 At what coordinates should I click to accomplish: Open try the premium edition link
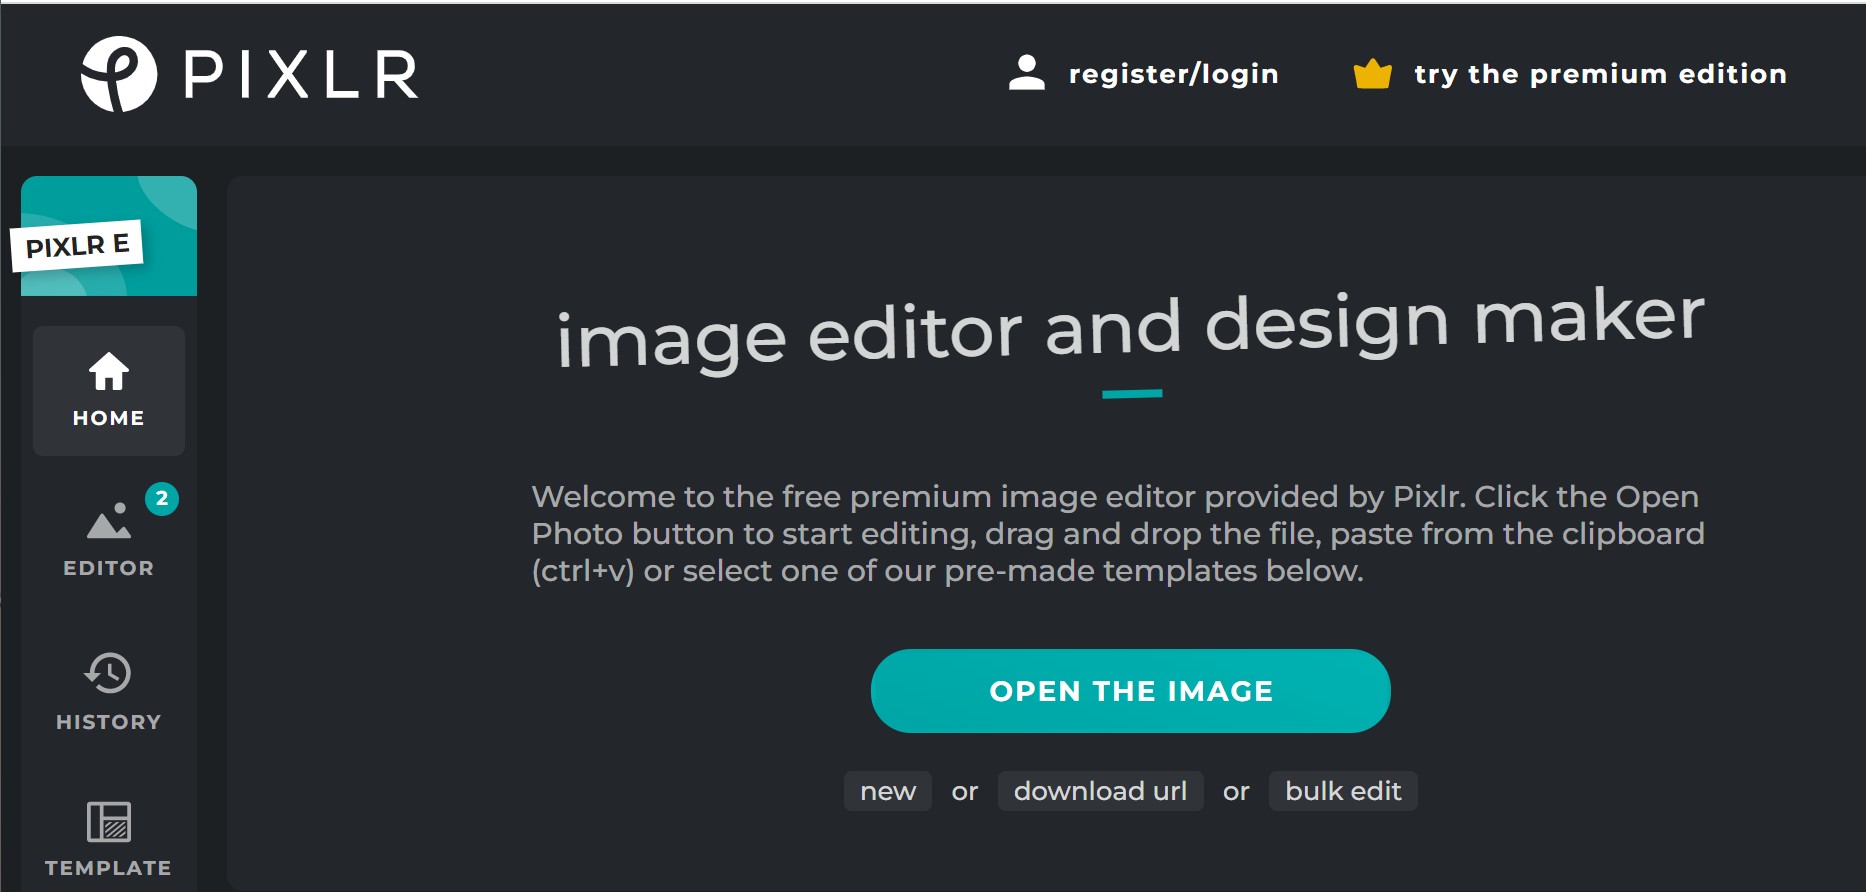pyautogui.click(x=1600, y=74)
